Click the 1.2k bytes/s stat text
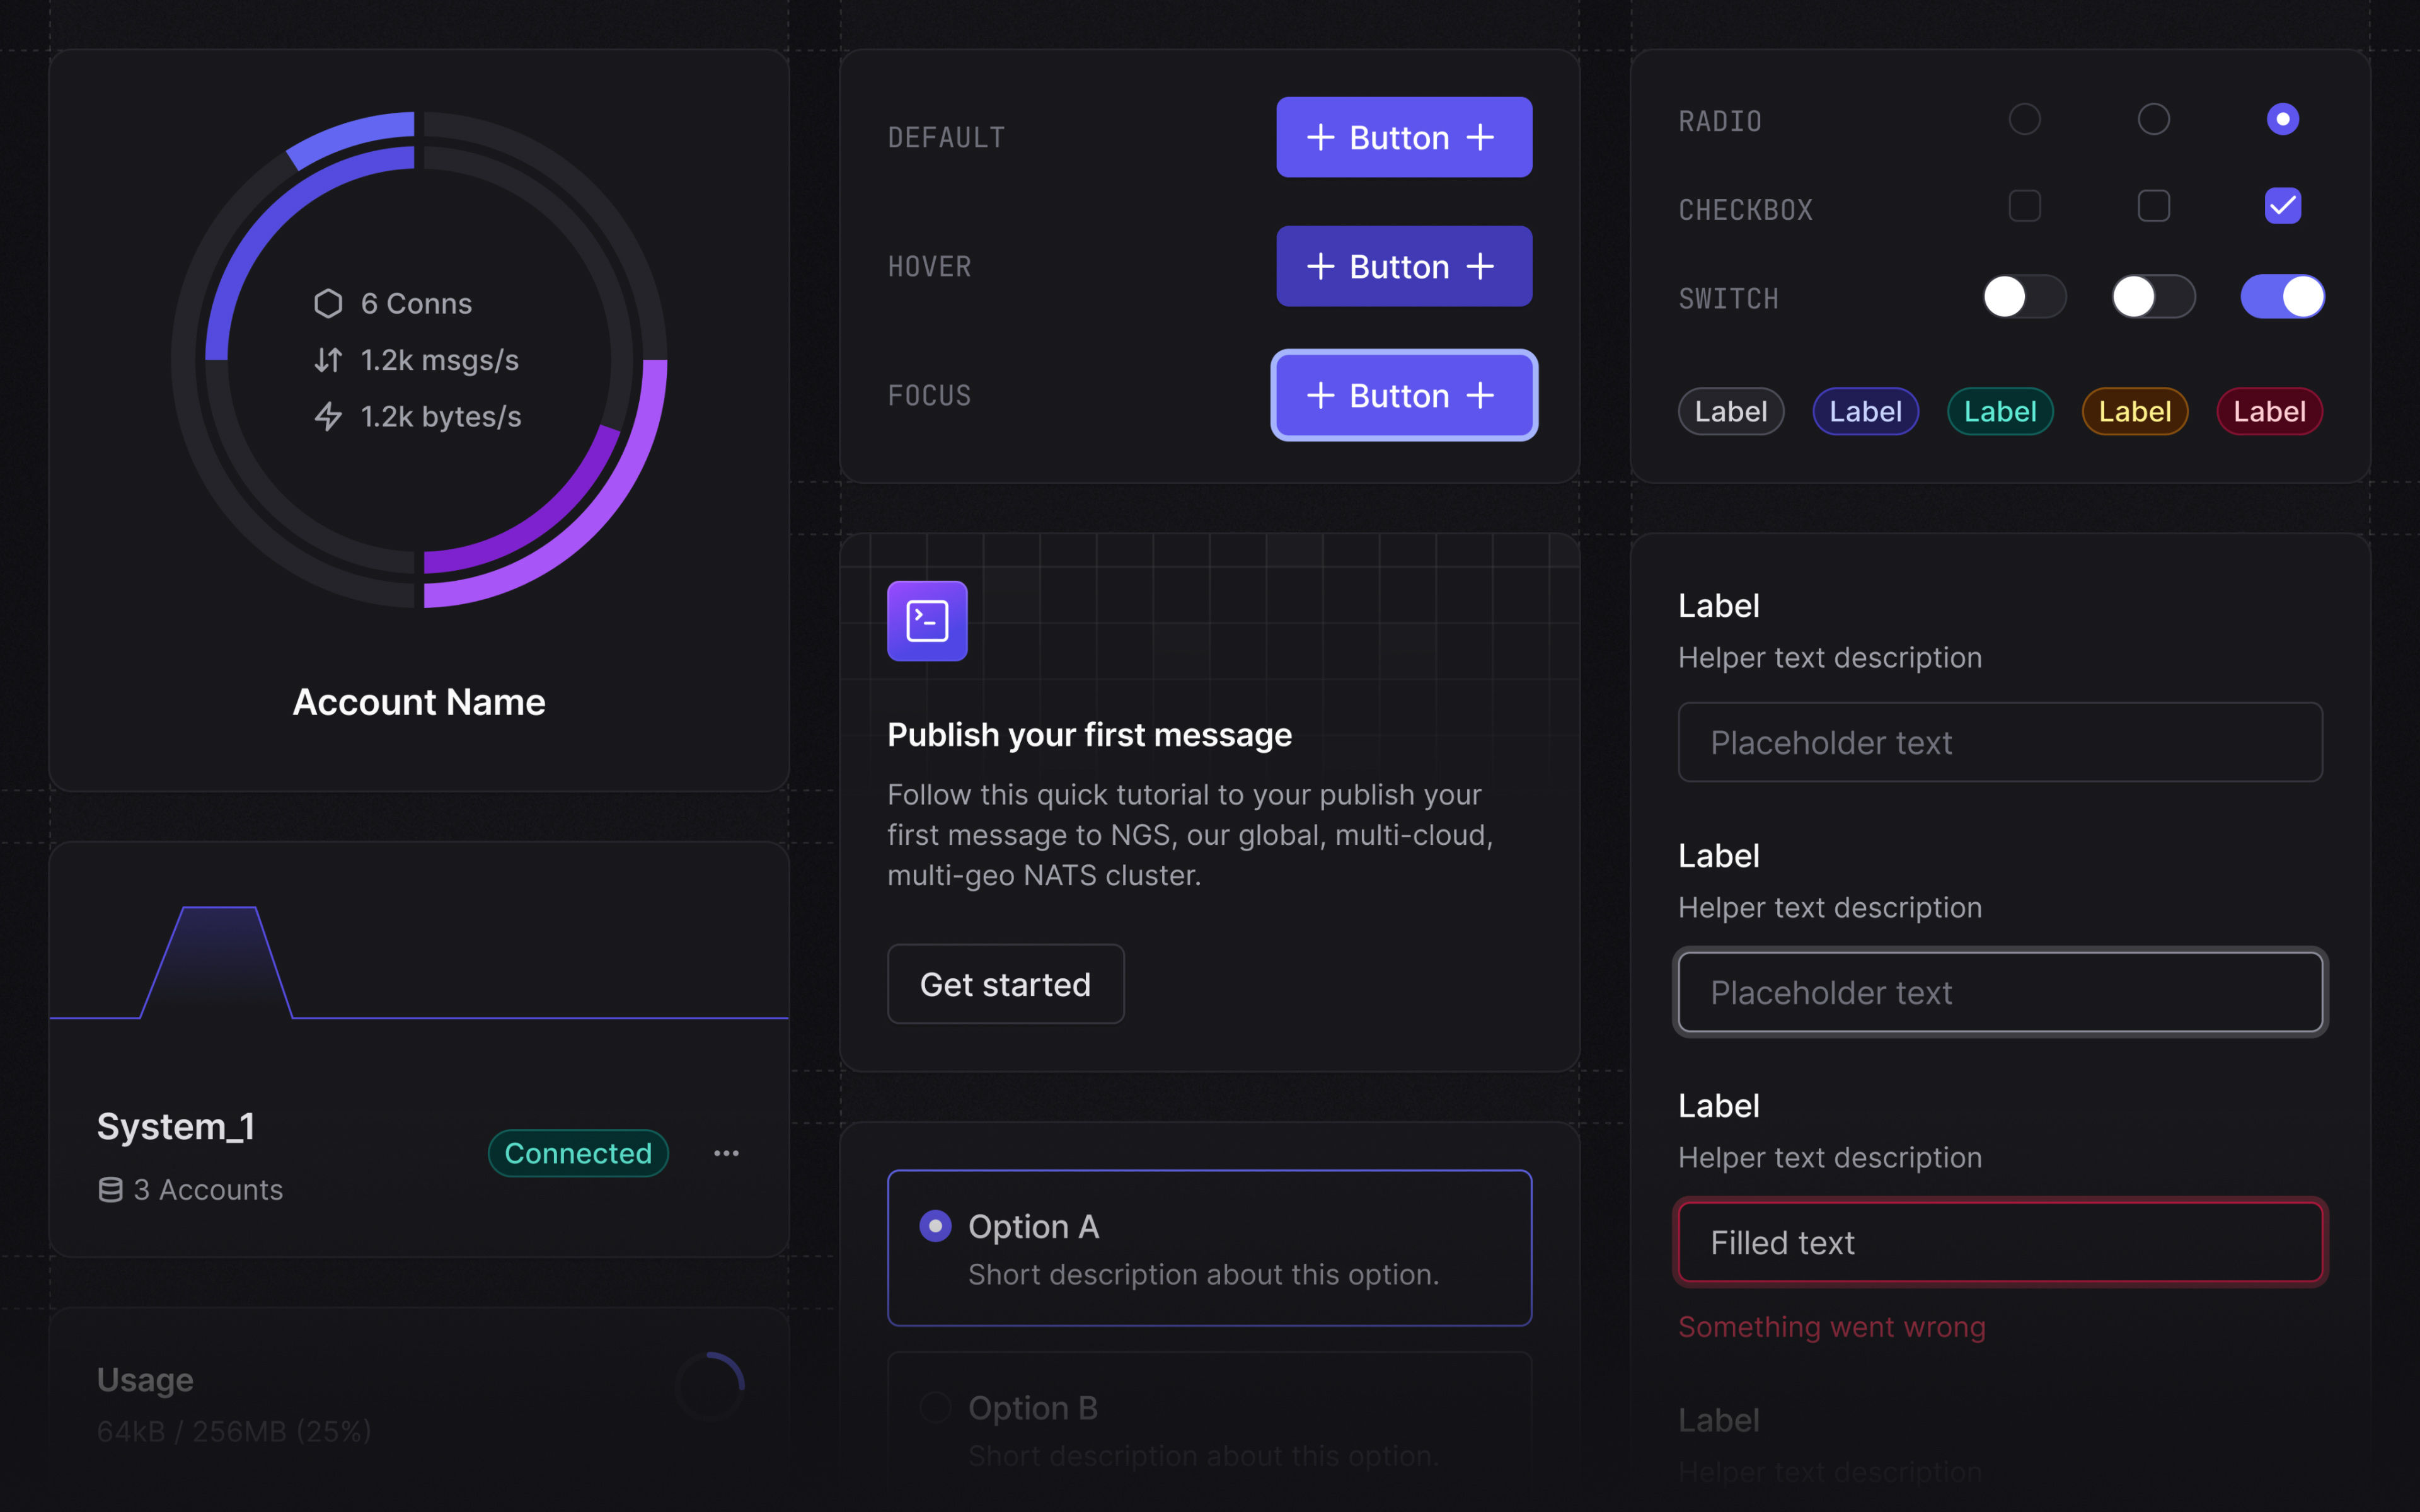This screenshot has height=1512, width=2420. 441,416
